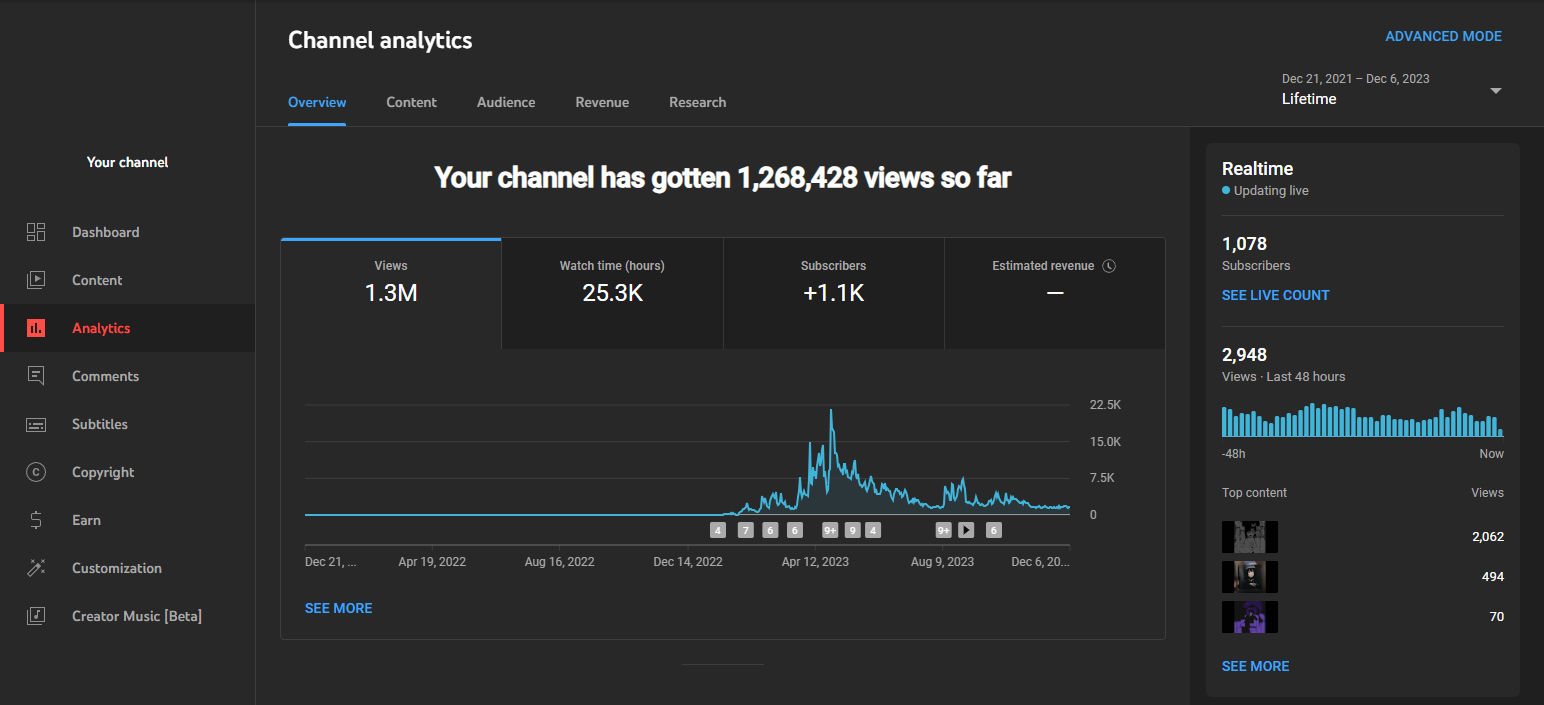The width and height of the screenshot is (1544, 705).
Task: Click the 'Apr 12, 2023' axis label
Action: click(x=815, y=562)
